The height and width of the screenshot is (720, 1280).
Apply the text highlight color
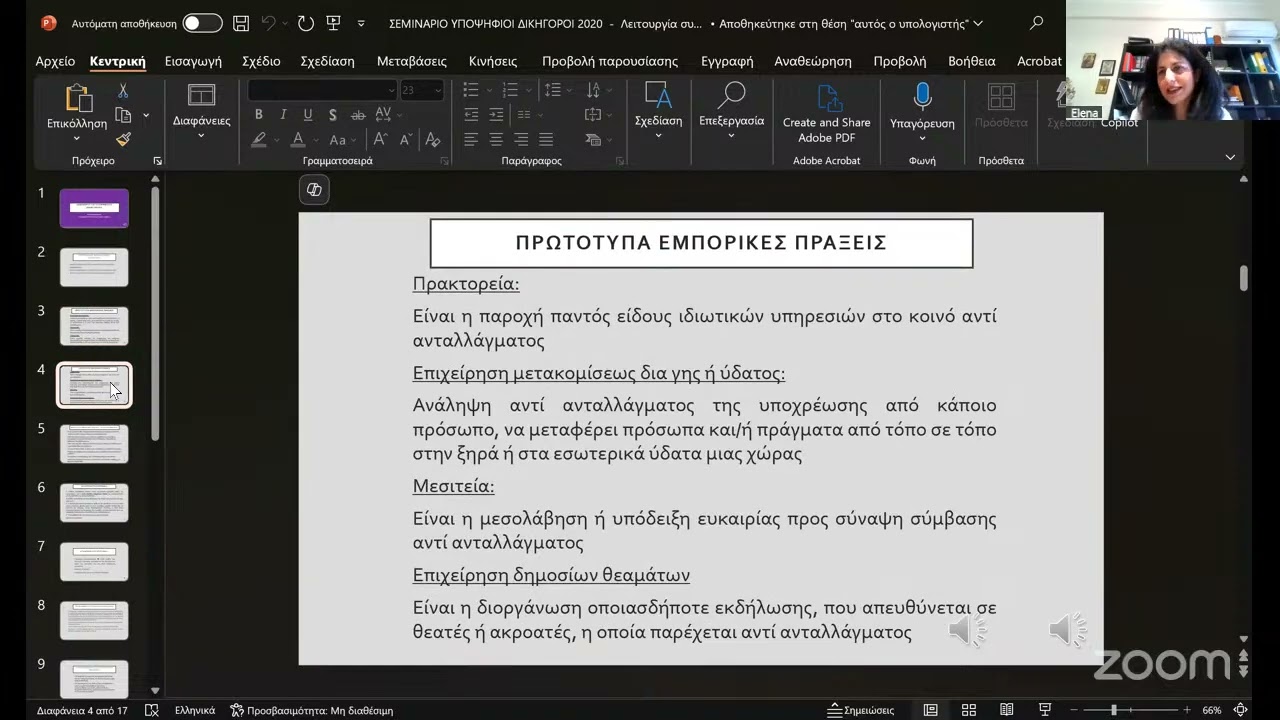tap(259, 140)
